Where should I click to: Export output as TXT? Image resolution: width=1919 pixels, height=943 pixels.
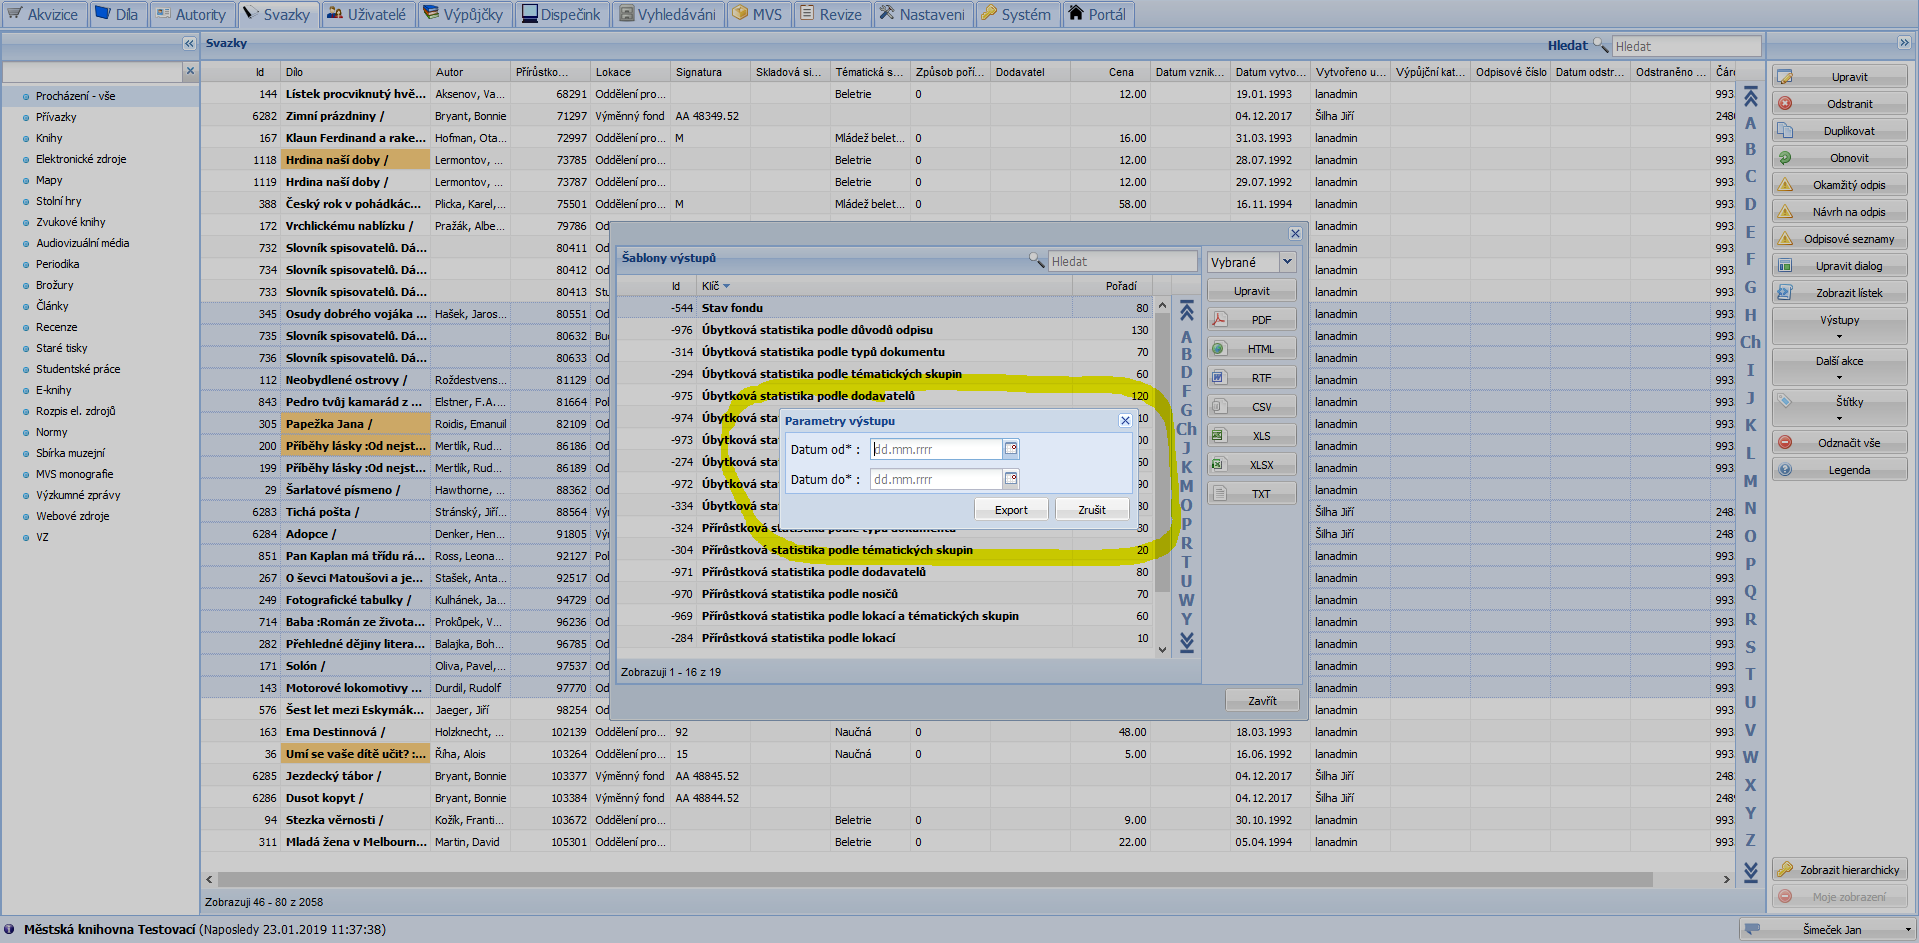[x=1251, y=494]
